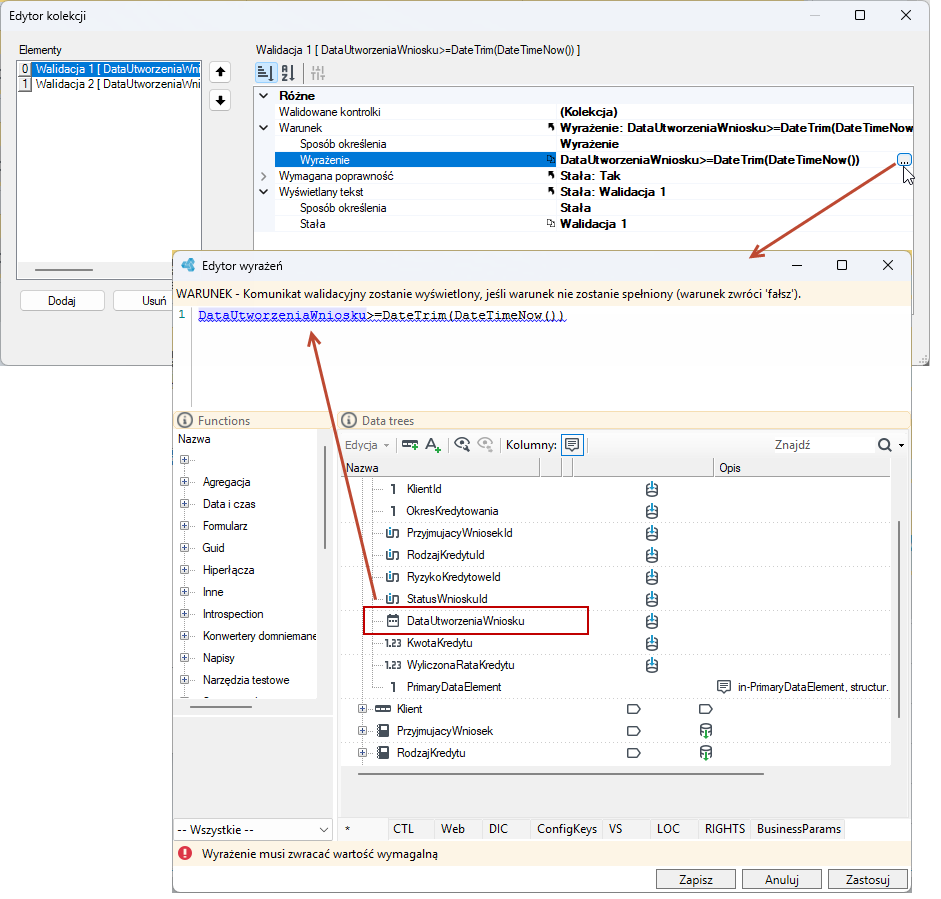941x899 pixels.
Task: Expand the Data i czas functions node
Action: tap(184, 504)
